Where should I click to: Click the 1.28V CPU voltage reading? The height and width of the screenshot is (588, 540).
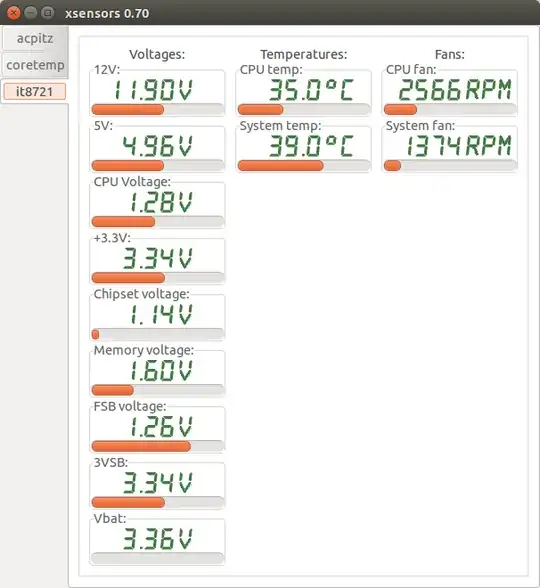pyautogui.click(x=161, y=202)
